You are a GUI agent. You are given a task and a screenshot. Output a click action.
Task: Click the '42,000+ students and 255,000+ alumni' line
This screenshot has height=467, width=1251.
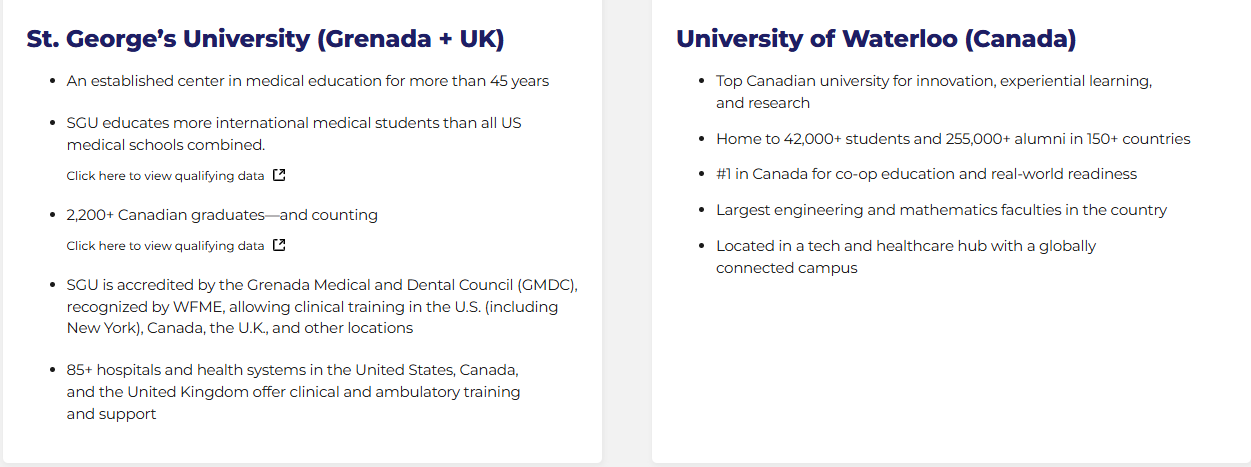pyautogui.click(x=953, y=139)
